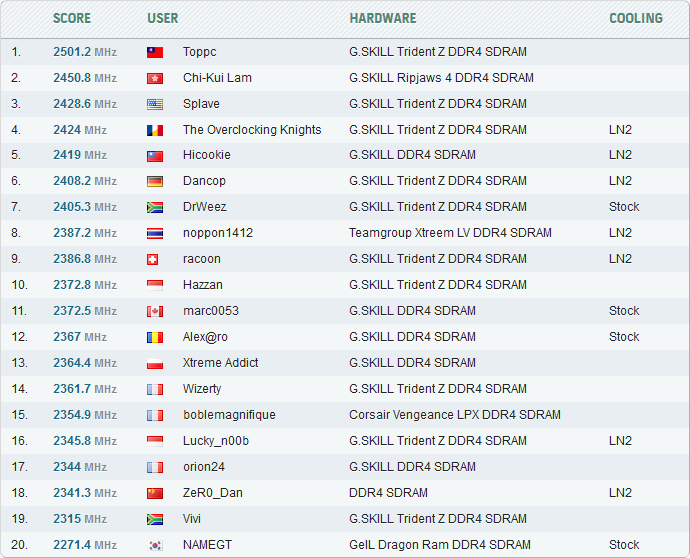Viewport: 690px width, 558px height.
Task: Open Hicookie's user profile
Action: tap(206, 156)
